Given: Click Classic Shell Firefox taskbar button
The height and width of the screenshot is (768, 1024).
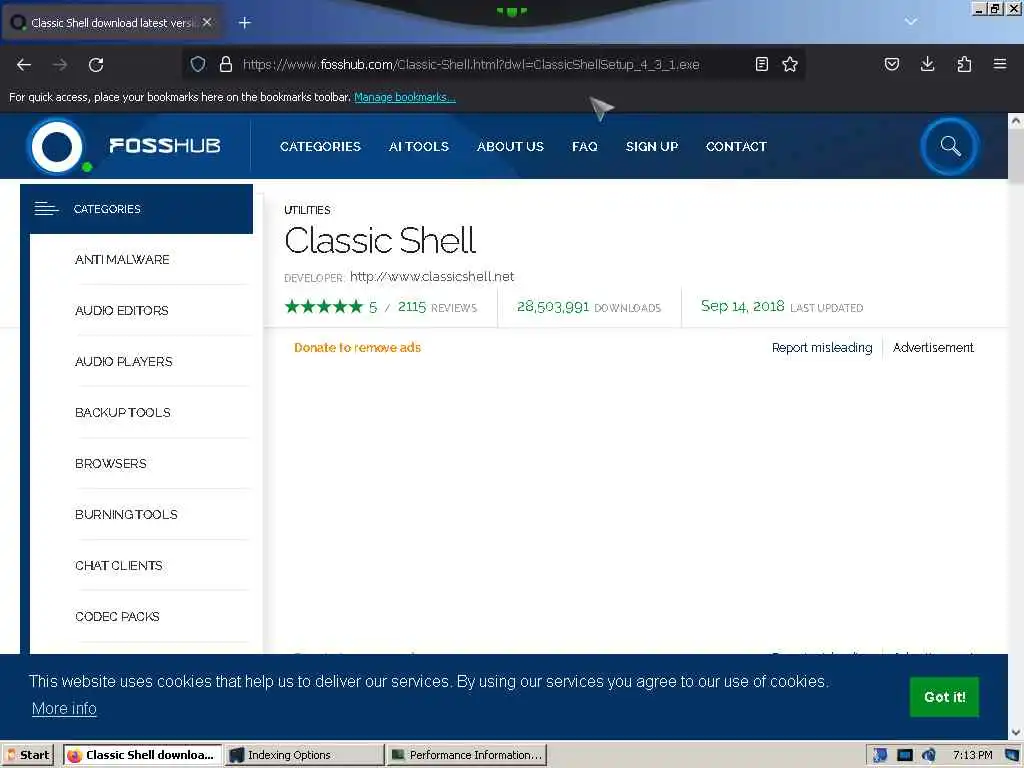Looking at the screenshot, I should click(142, 754).
